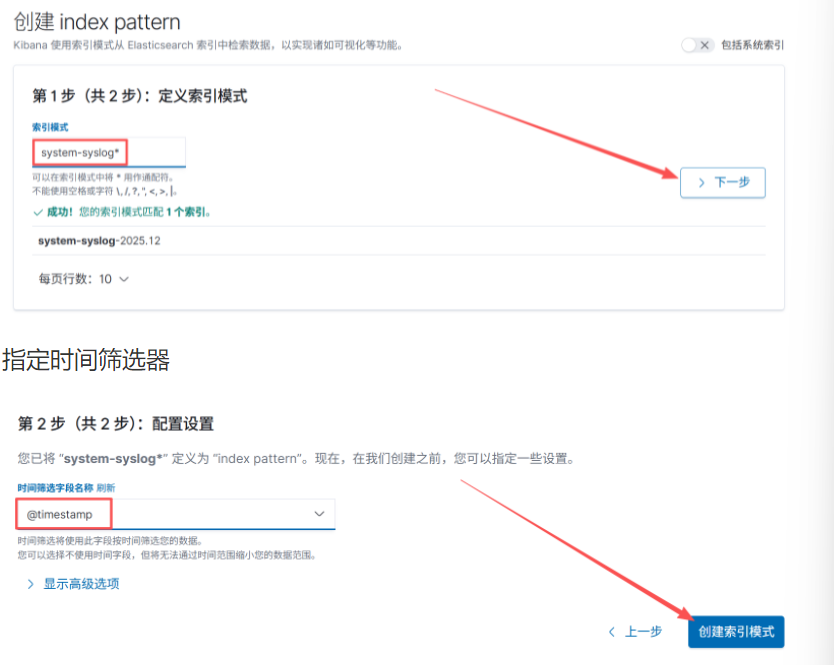Click the green success checkmark icon

(38, 212)
